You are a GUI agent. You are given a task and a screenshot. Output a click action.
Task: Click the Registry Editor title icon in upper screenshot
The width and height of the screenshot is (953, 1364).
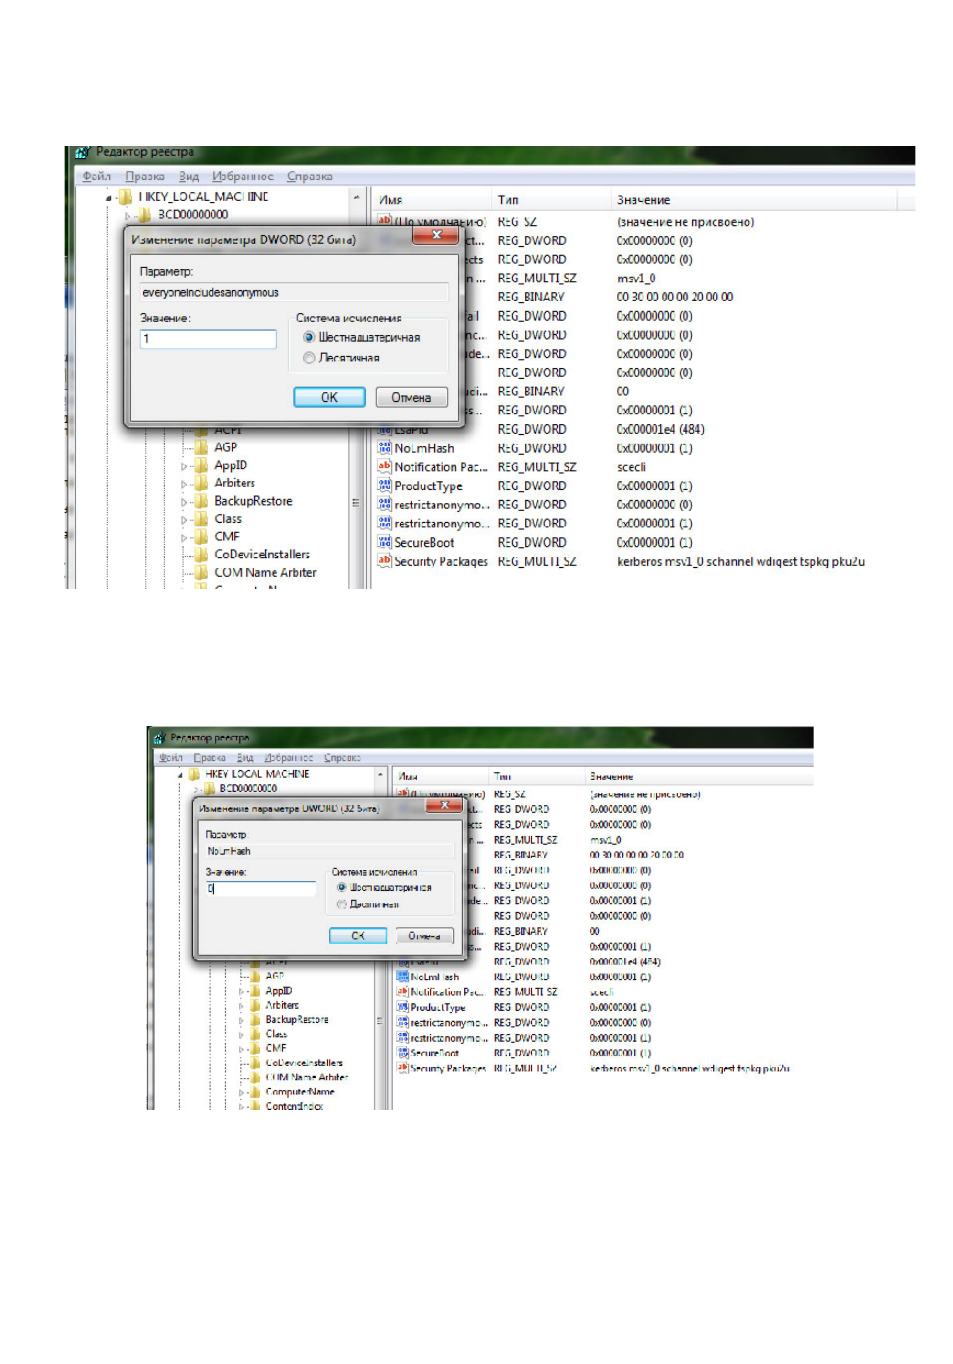(82, 152)
